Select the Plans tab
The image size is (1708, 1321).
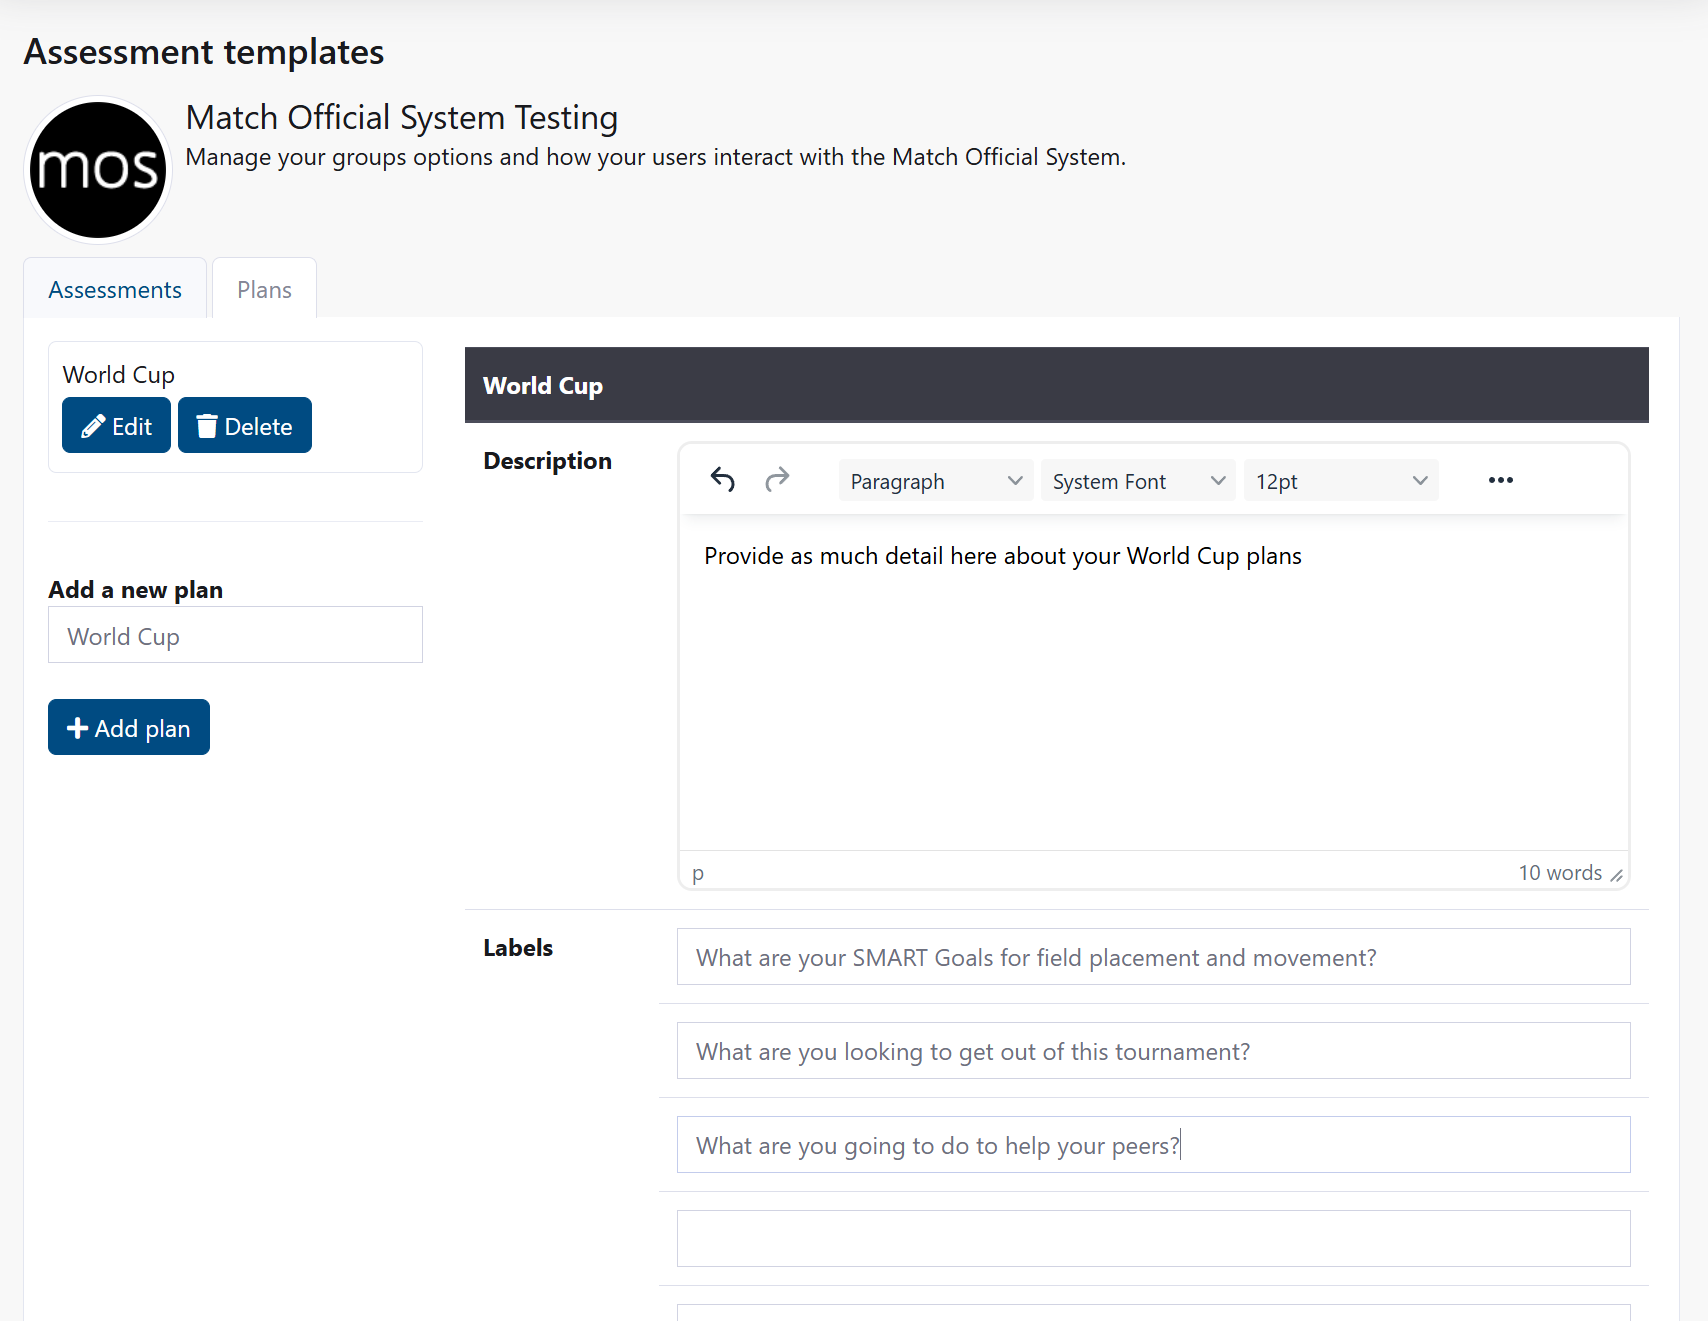pyautogui.click(x=263, y=289)
